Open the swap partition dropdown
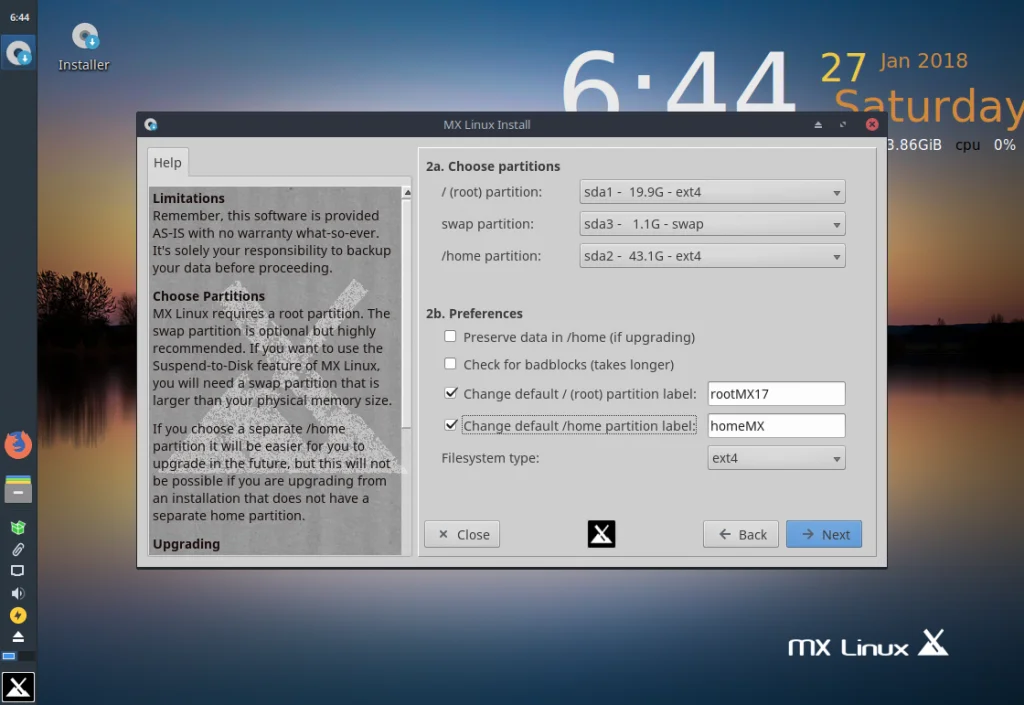This screenshot has height=705, width=1024. coord(712,224)
